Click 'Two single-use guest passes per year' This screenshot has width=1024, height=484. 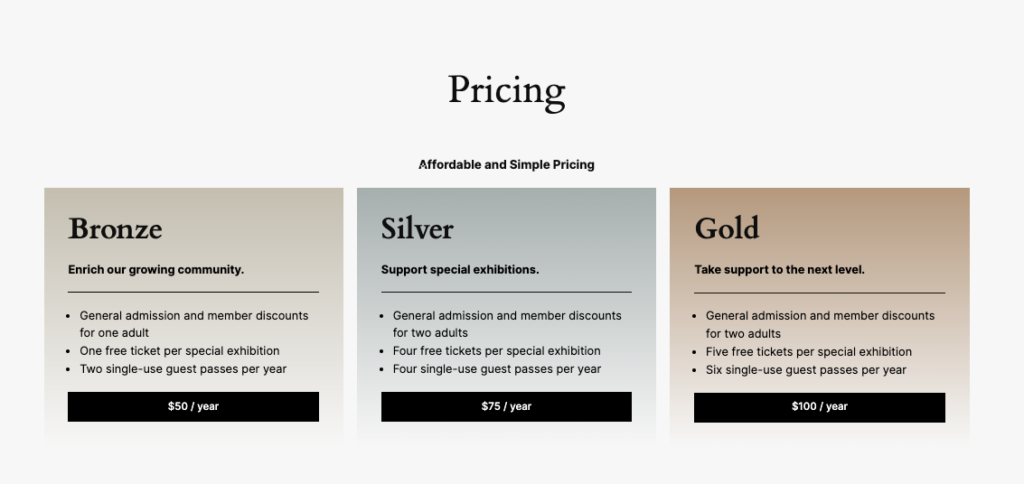pyautogui.click(x=183, y=369)
